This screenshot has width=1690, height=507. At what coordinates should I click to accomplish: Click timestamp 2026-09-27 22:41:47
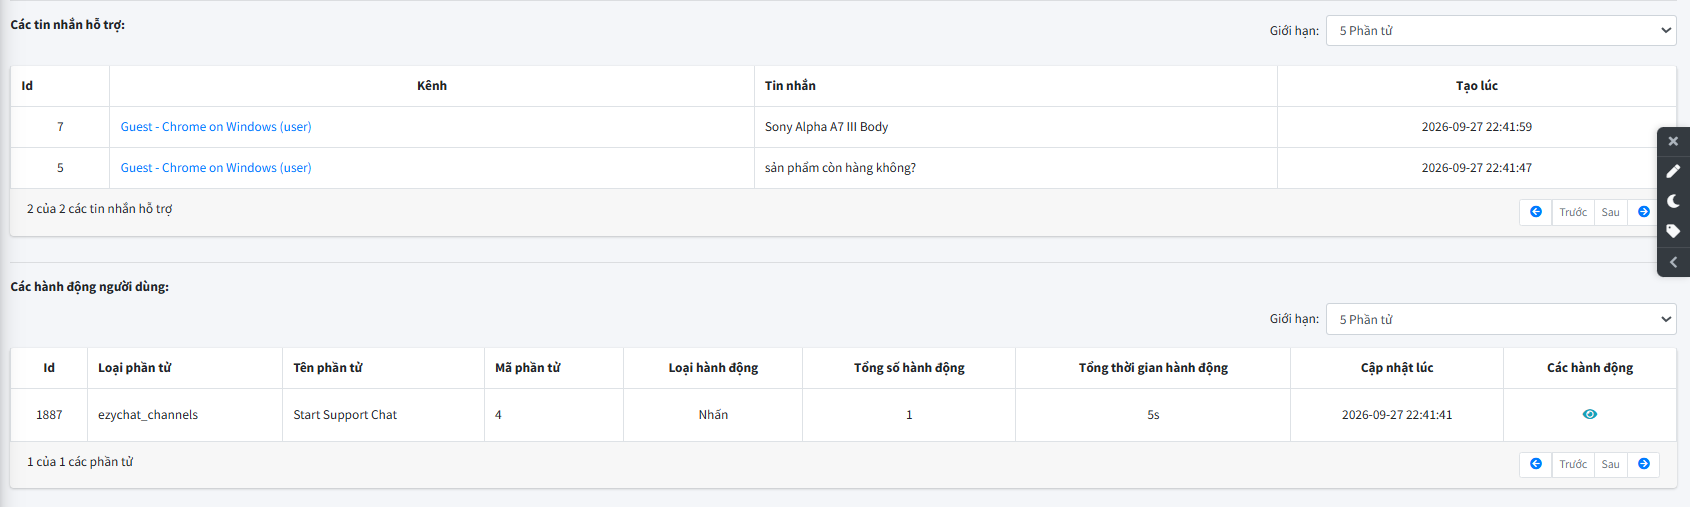(x=1477, y=168)
